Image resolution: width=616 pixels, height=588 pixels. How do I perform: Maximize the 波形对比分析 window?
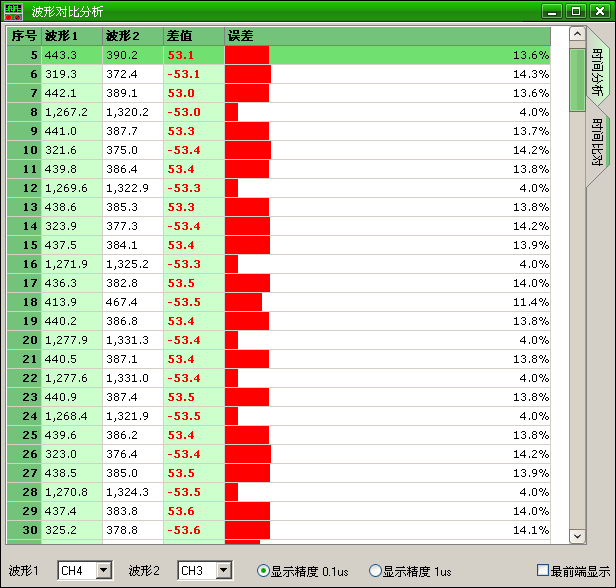coord(576,11)
